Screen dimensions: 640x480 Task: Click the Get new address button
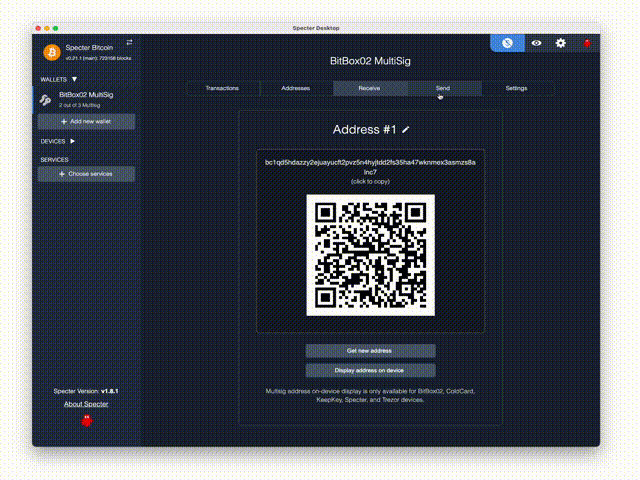click(370, 351)
